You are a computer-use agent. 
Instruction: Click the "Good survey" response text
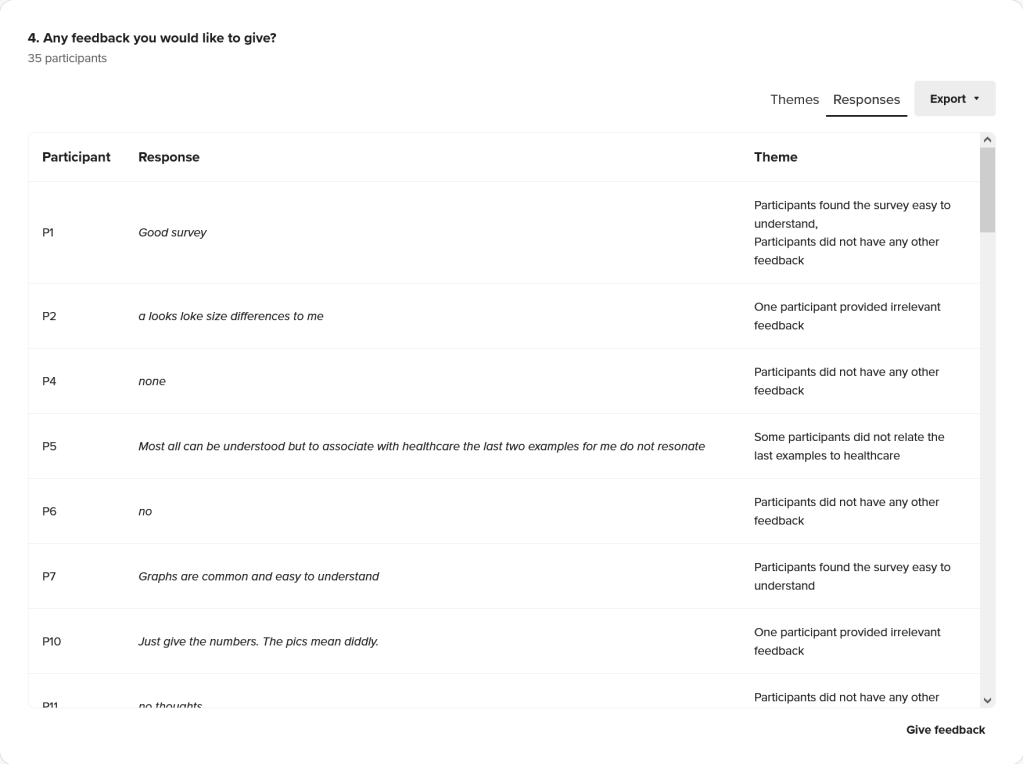tap(172, 233)
